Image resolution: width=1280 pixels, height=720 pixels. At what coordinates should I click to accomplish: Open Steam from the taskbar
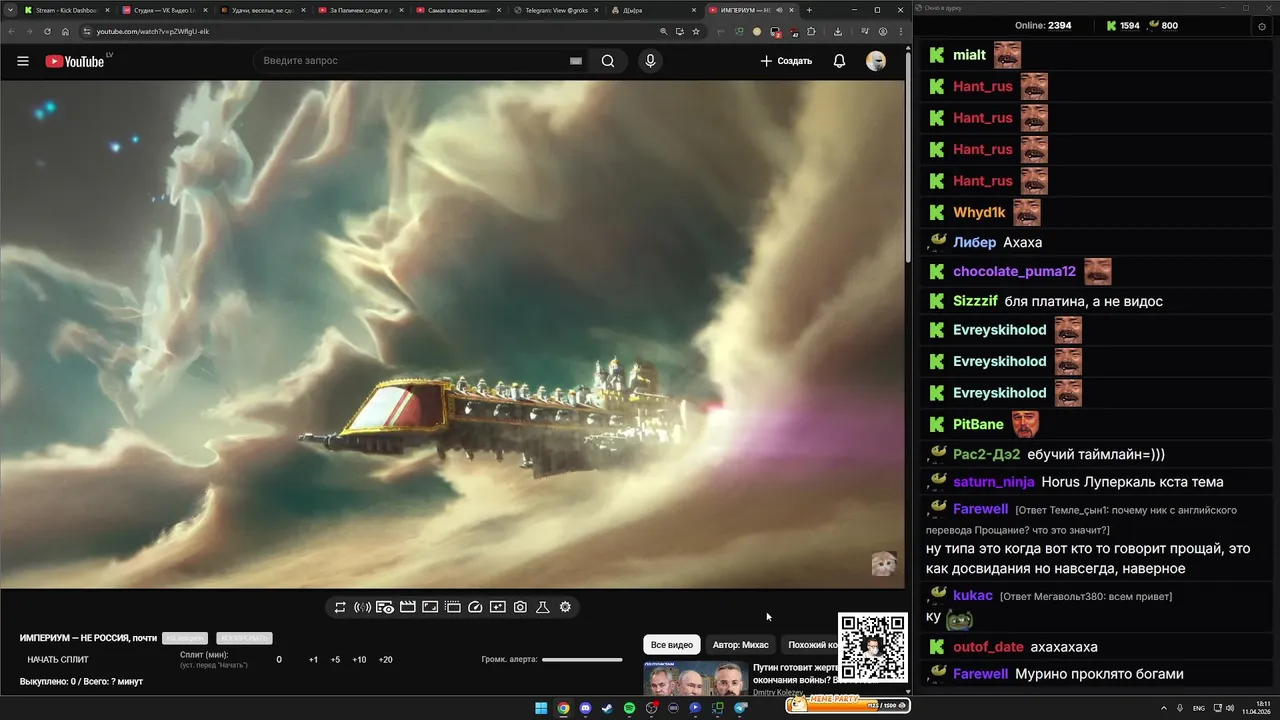607,708
